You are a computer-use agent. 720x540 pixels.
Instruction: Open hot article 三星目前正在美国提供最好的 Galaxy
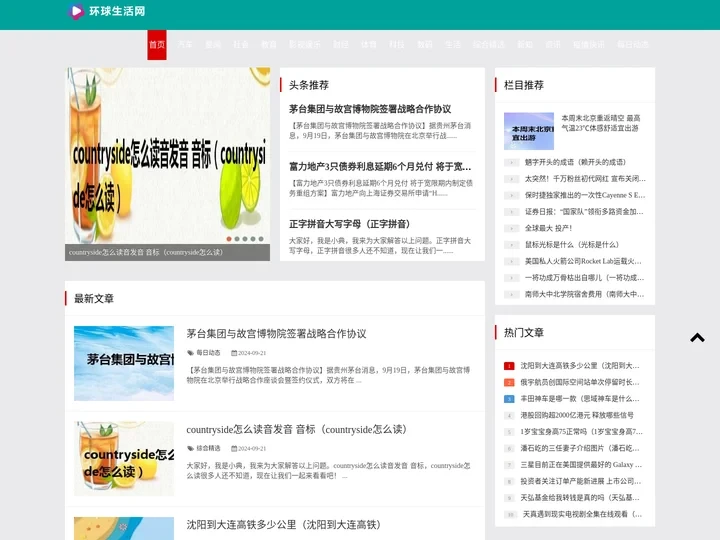[581, 465]
